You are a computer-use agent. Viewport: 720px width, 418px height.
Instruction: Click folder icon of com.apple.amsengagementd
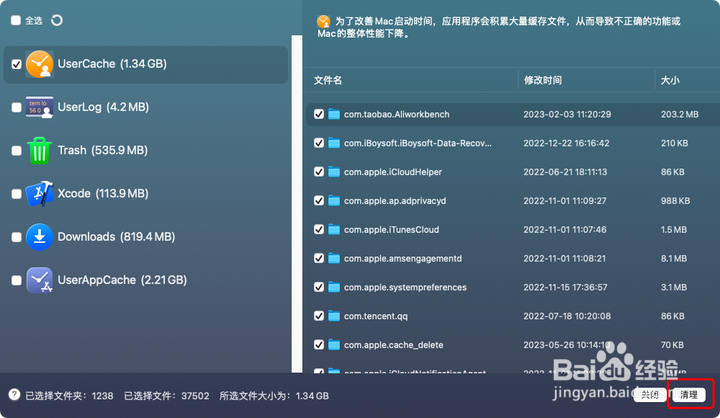click(x=334, y=258)
